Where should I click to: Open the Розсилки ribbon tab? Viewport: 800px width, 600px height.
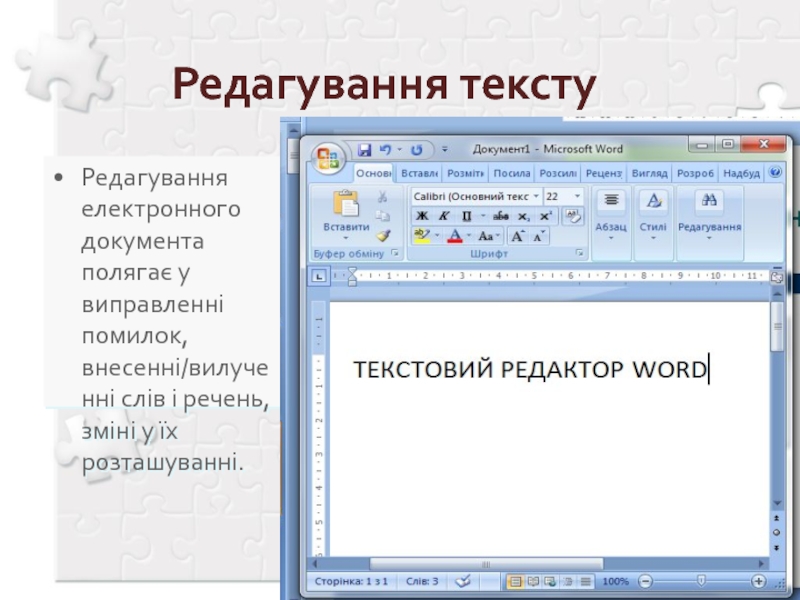pyautogui.click(x=558, y=173)
